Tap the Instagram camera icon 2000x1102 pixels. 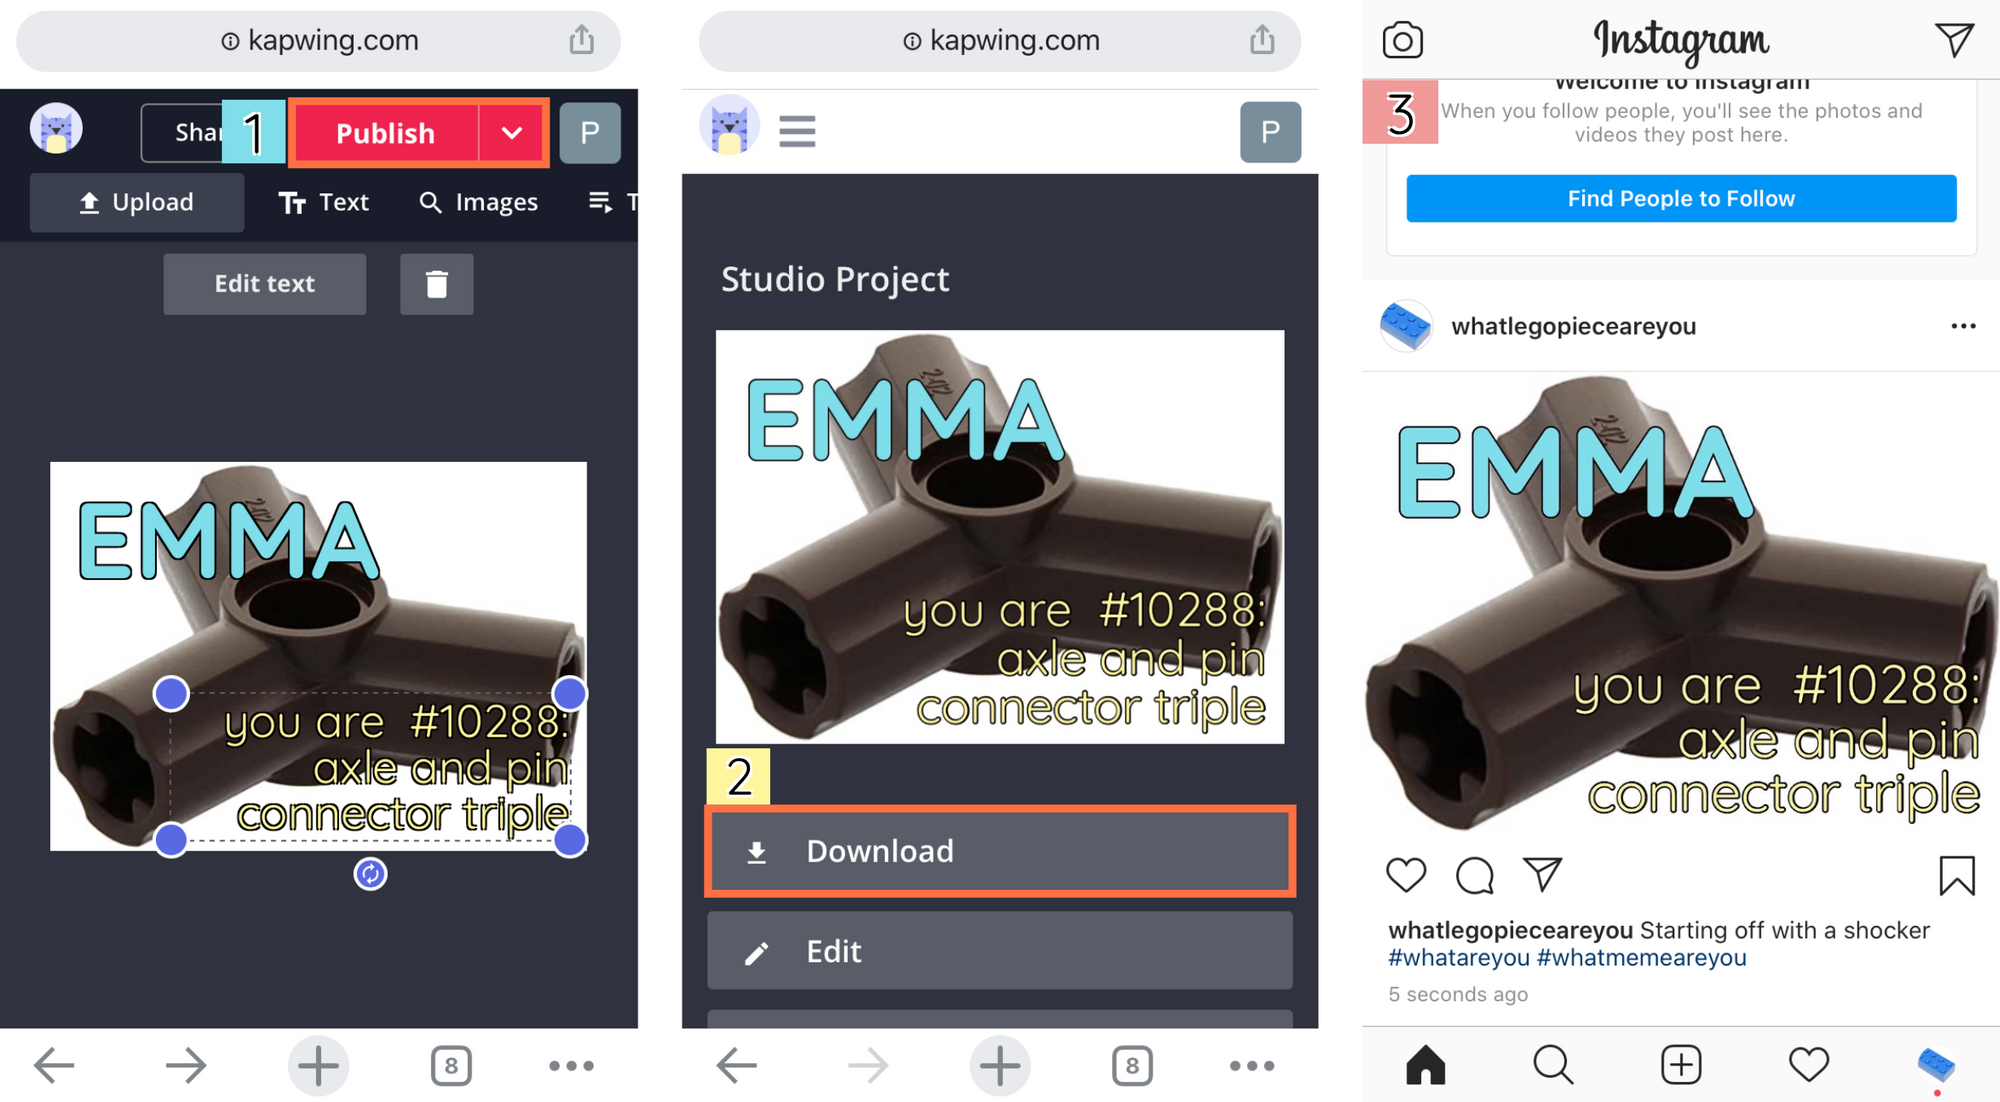pyautogui.click(x=1403, y=40)
